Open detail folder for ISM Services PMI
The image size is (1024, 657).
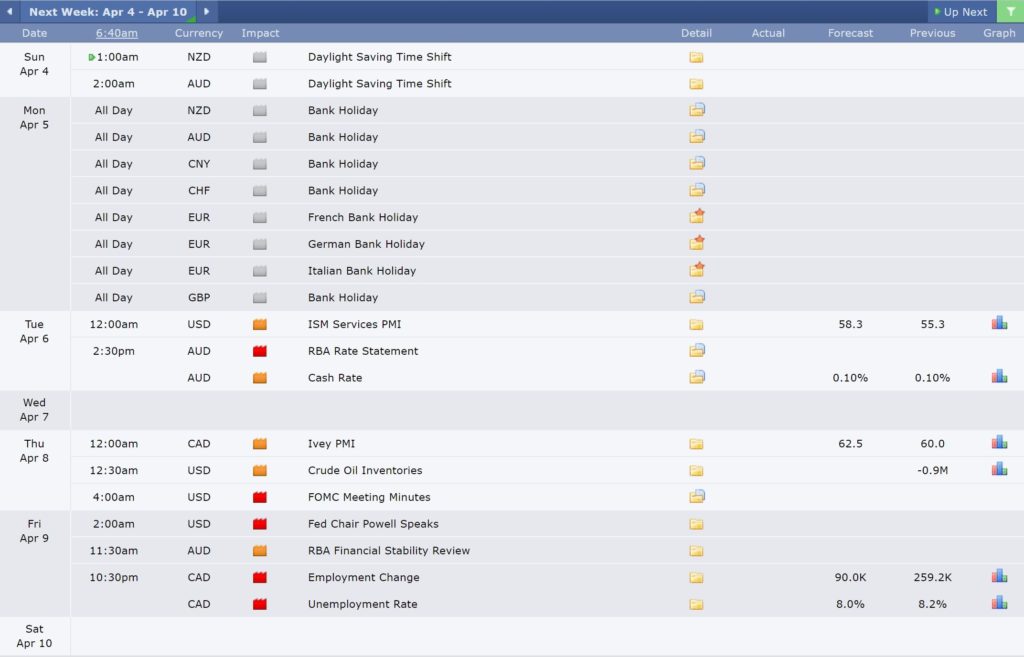click(696, 324)
